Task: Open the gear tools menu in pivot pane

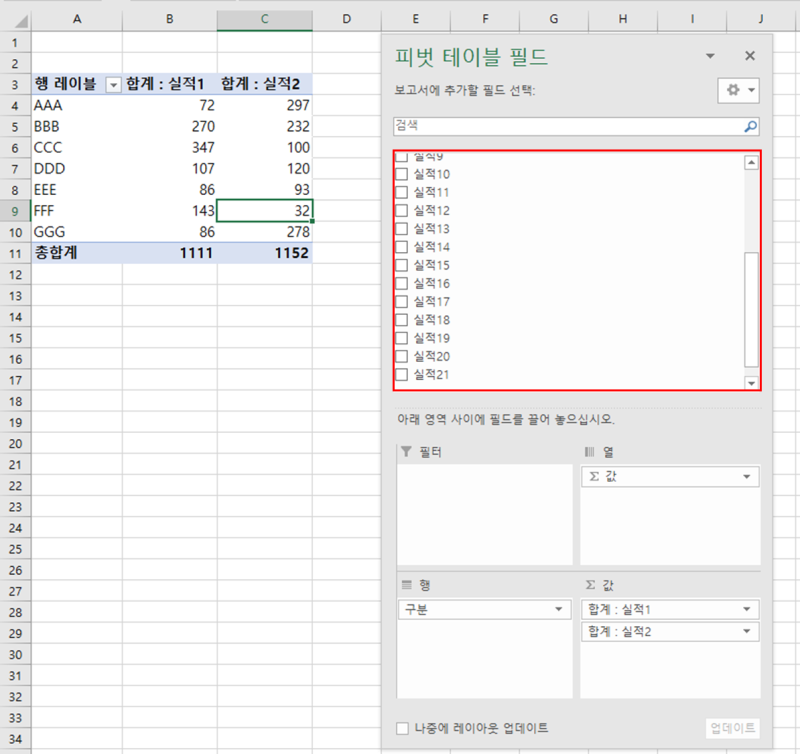Action: point(738,90)
